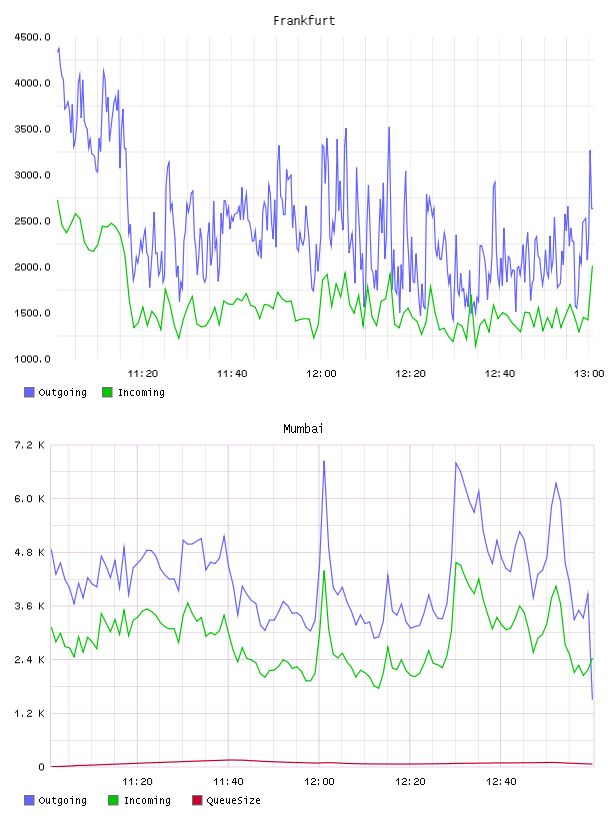Click the 11:40 time label under Frankfurt chart
Image resolution: width=608 pixels, height=816 pixels.
[x=232, y=374]
